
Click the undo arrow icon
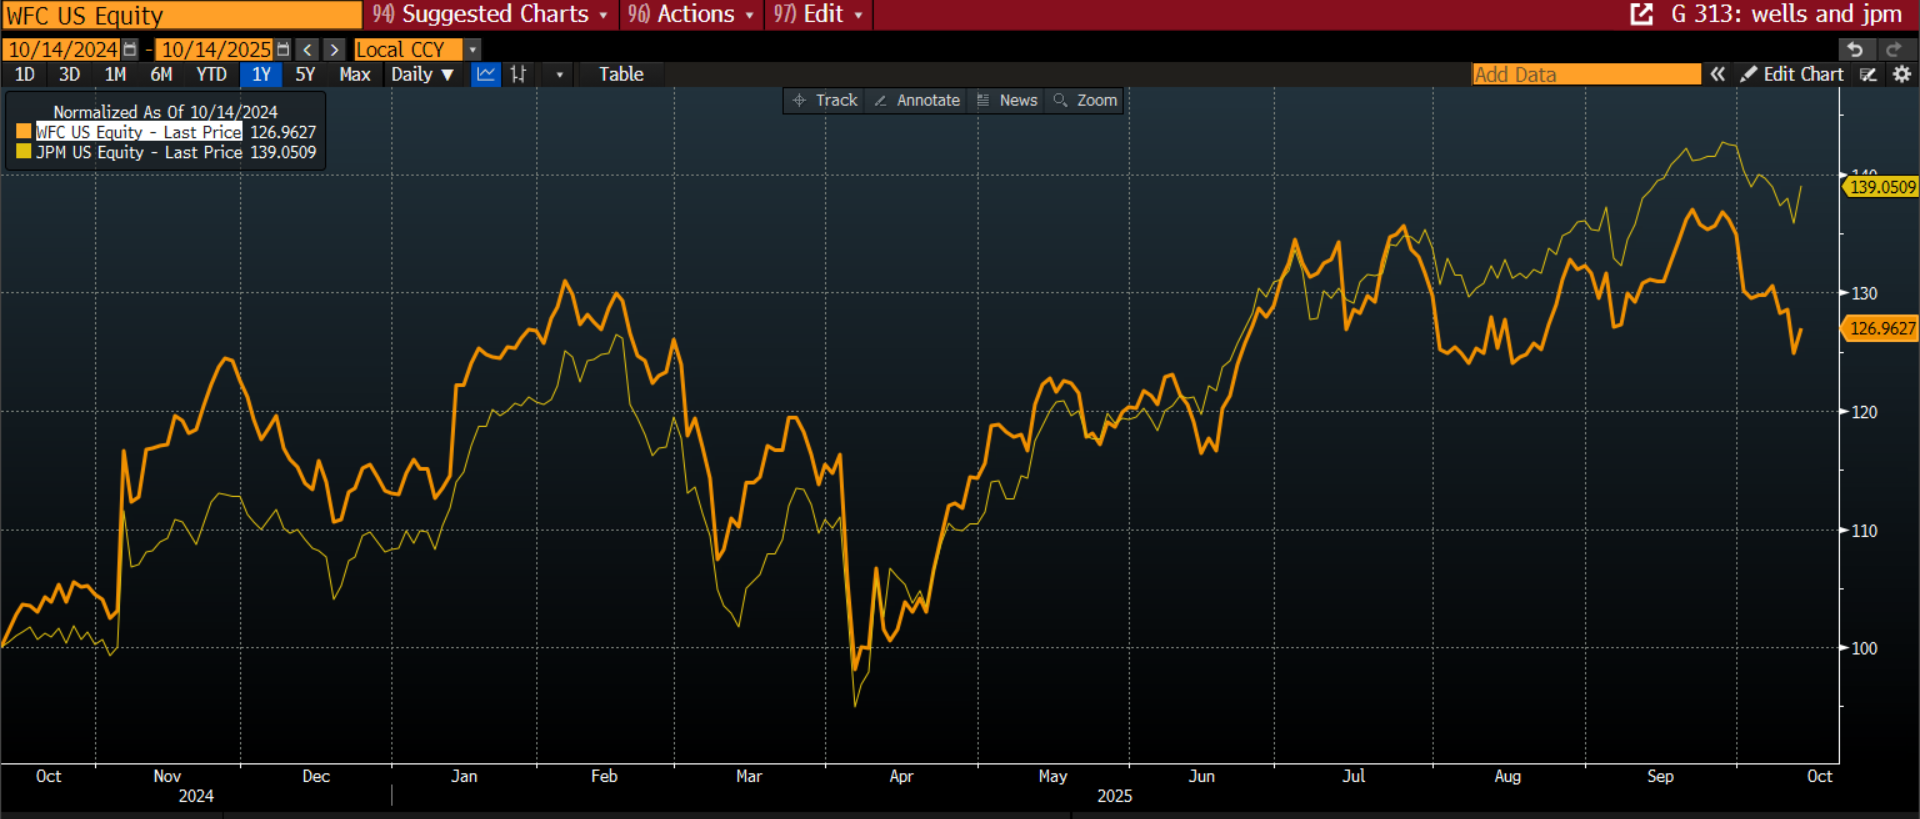(x=1855, y=49)
